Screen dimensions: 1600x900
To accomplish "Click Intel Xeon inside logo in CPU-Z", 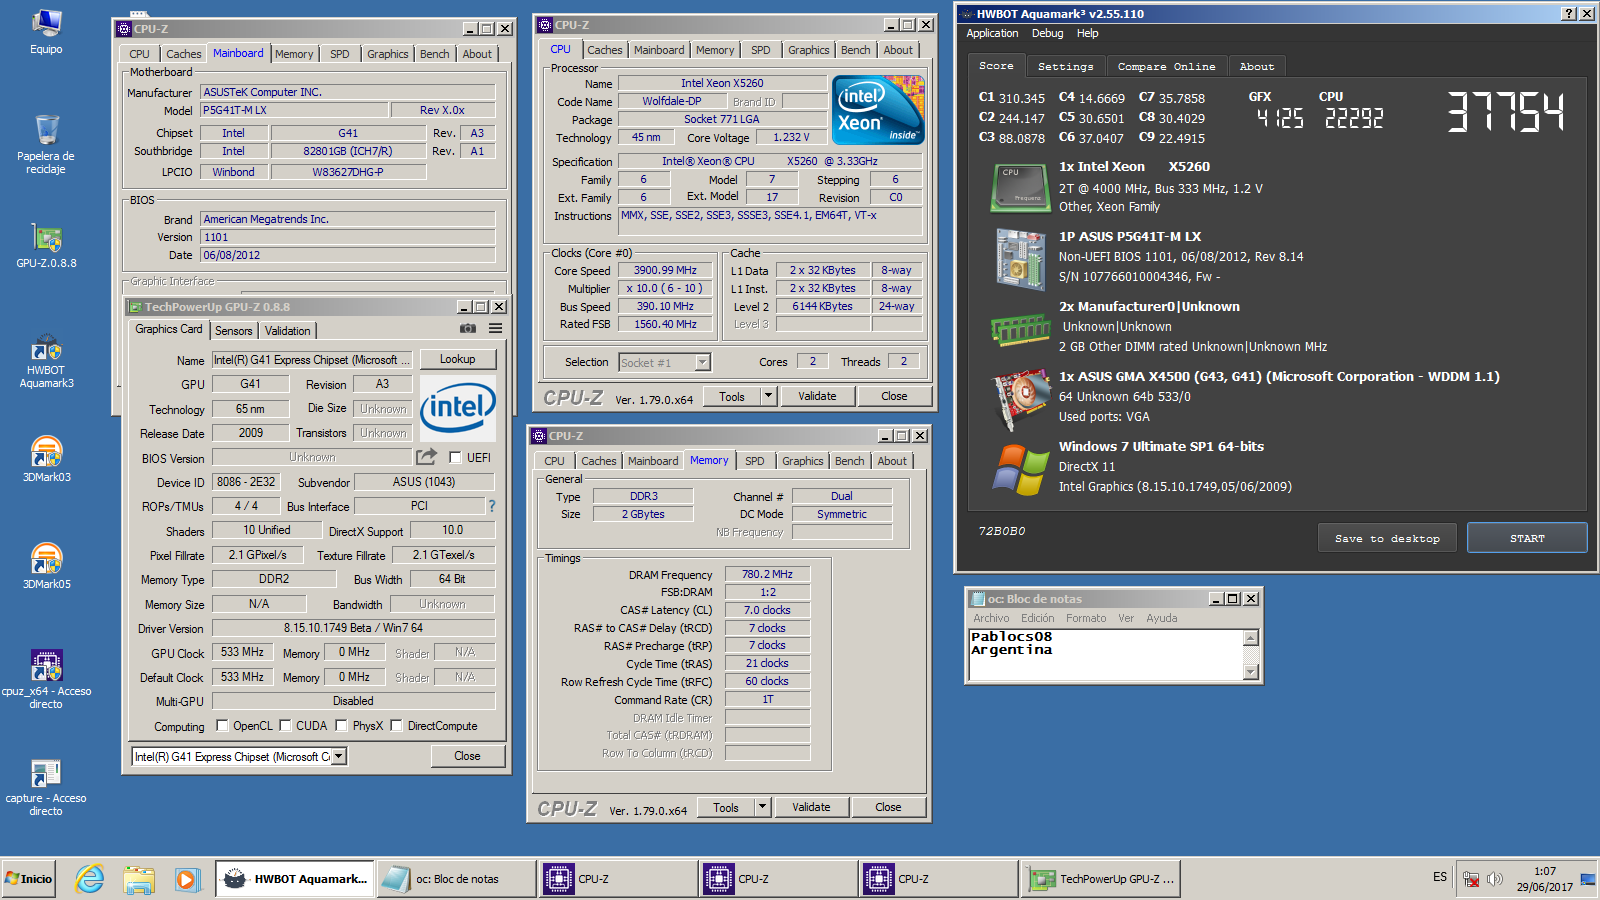I will tap(879, 110).
